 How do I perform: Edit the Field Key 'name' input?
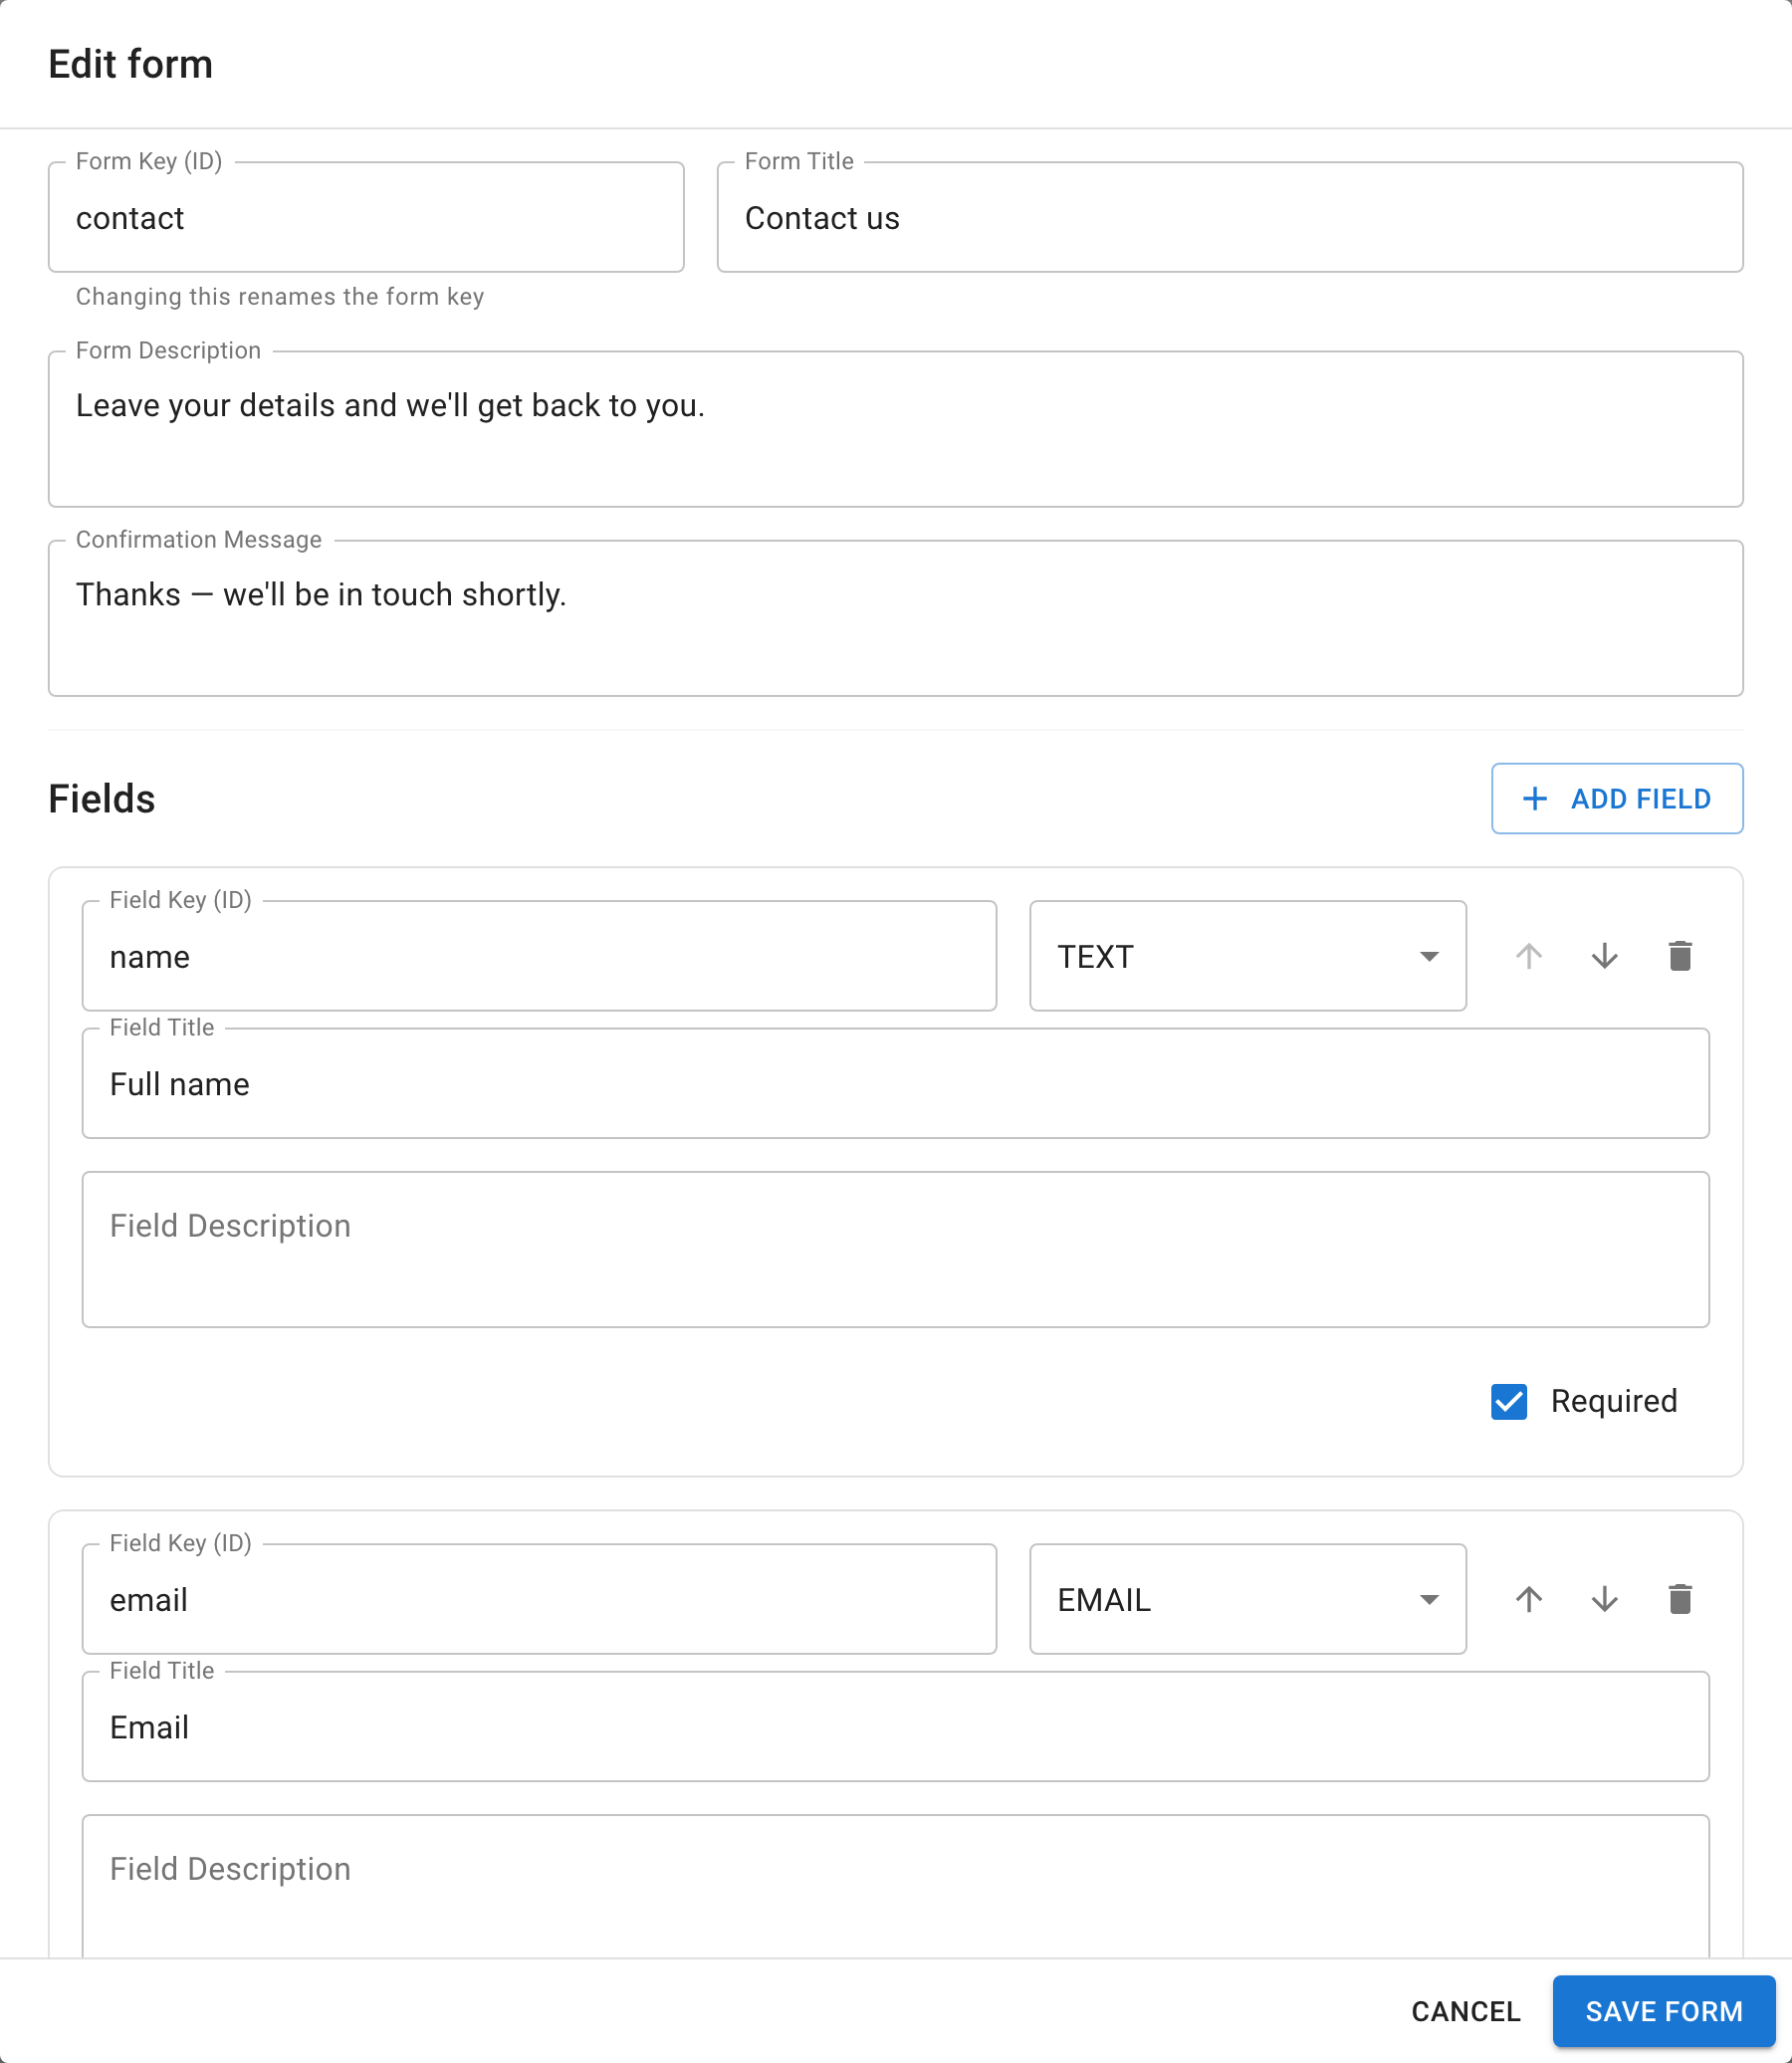click(539, 956)
